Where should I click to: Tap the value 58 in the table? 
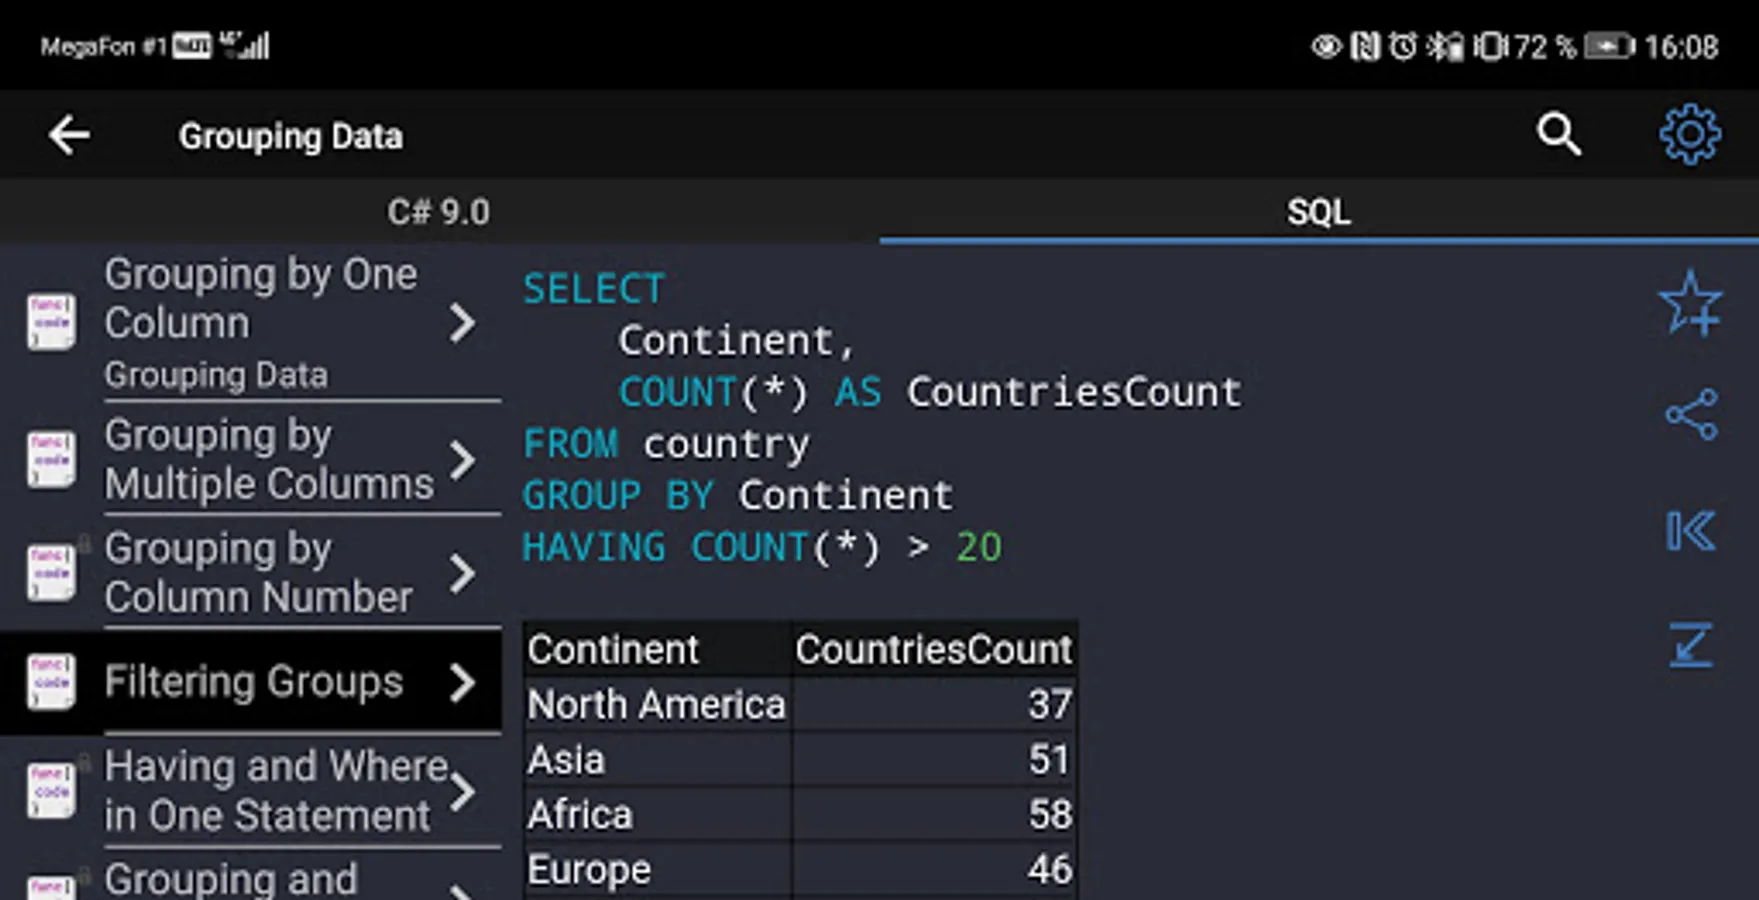tap(1050, 815)
